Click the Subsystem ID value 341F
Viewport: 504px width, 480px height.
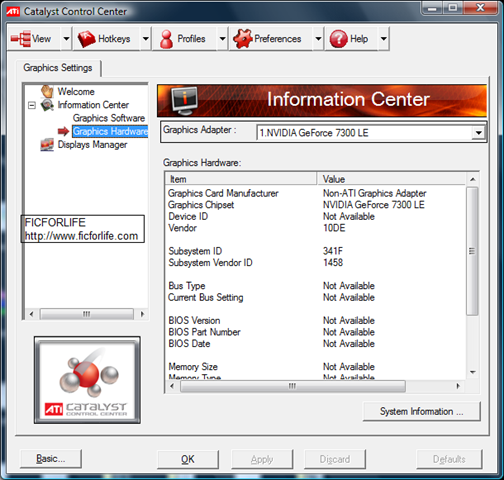coord(333,251)
